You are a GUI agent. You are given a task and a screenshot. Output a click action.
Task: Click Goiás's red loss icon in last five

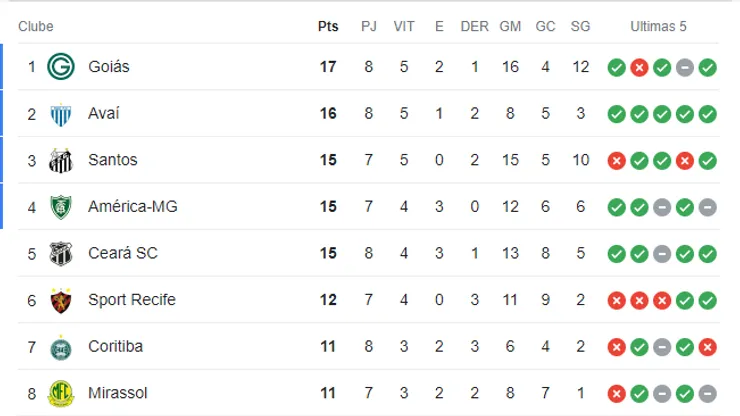coord(639,68)
